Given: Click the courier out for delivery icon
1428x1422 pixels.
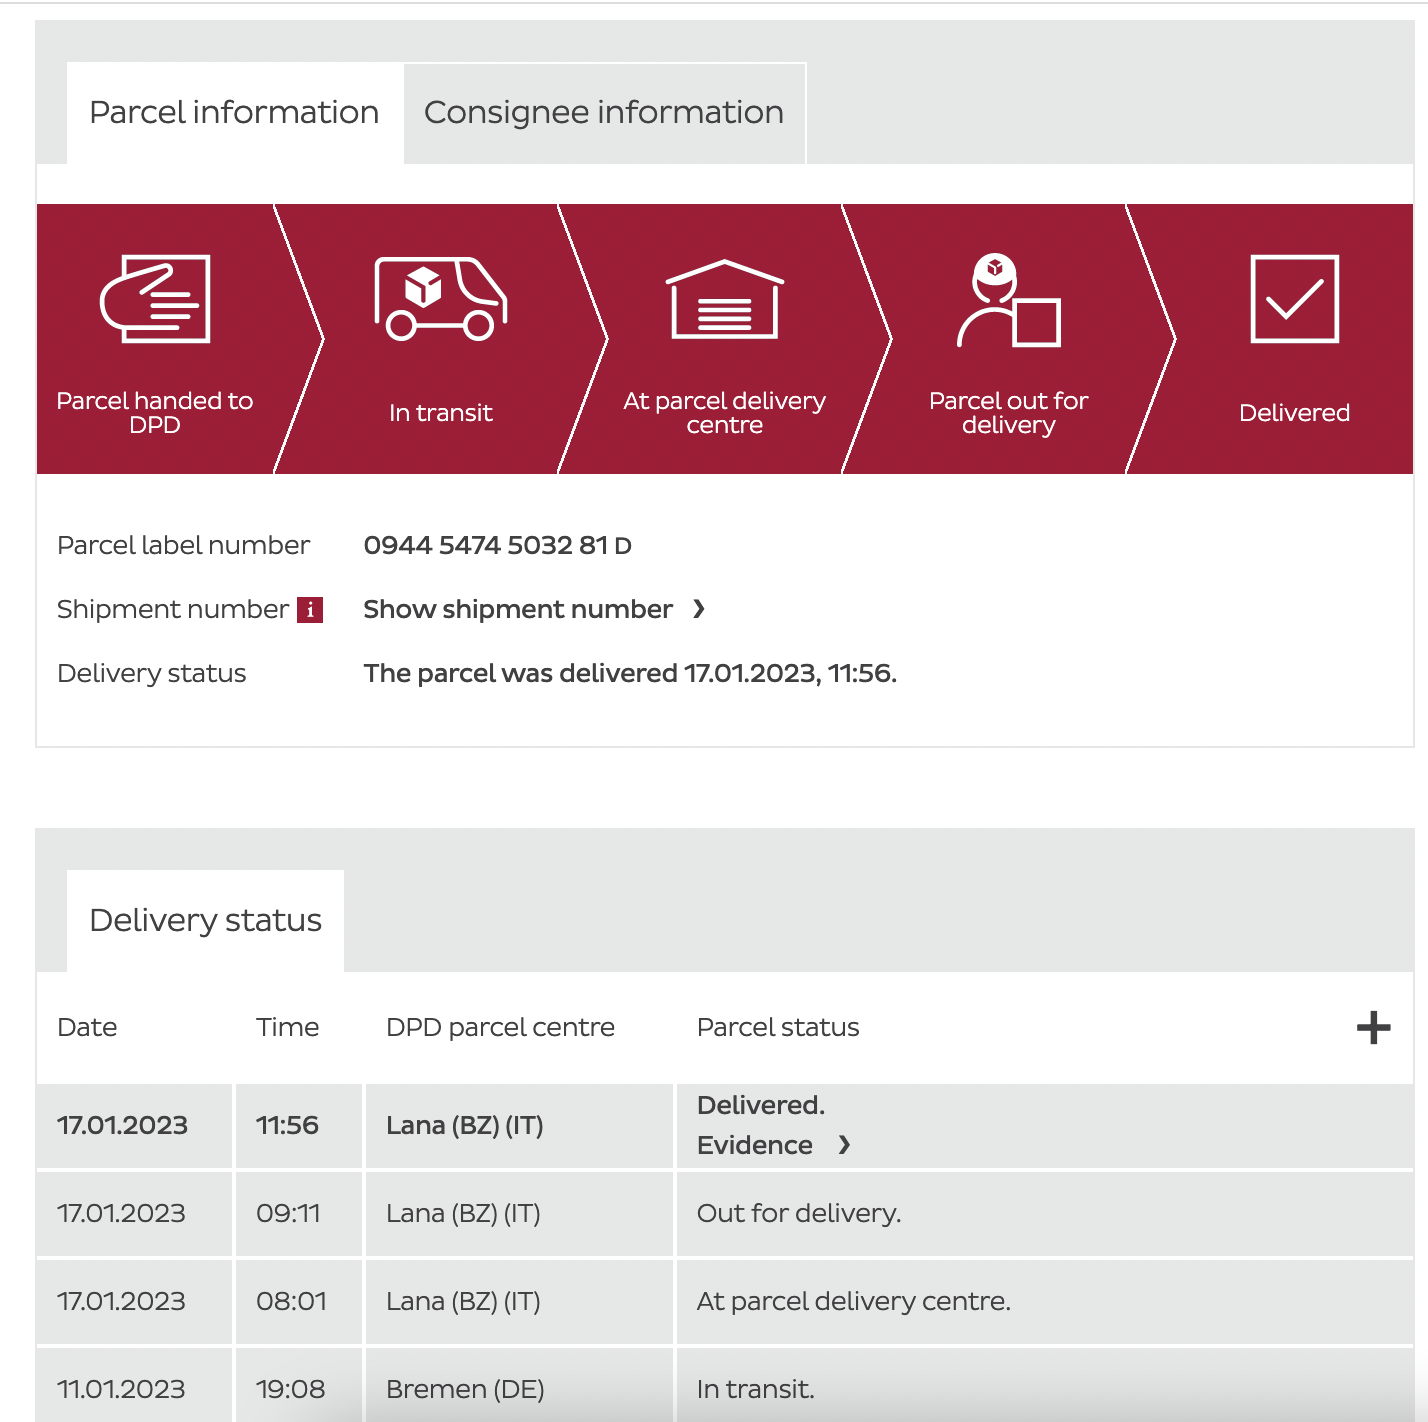Looking at the screenshot, I should click(1008, 300).
